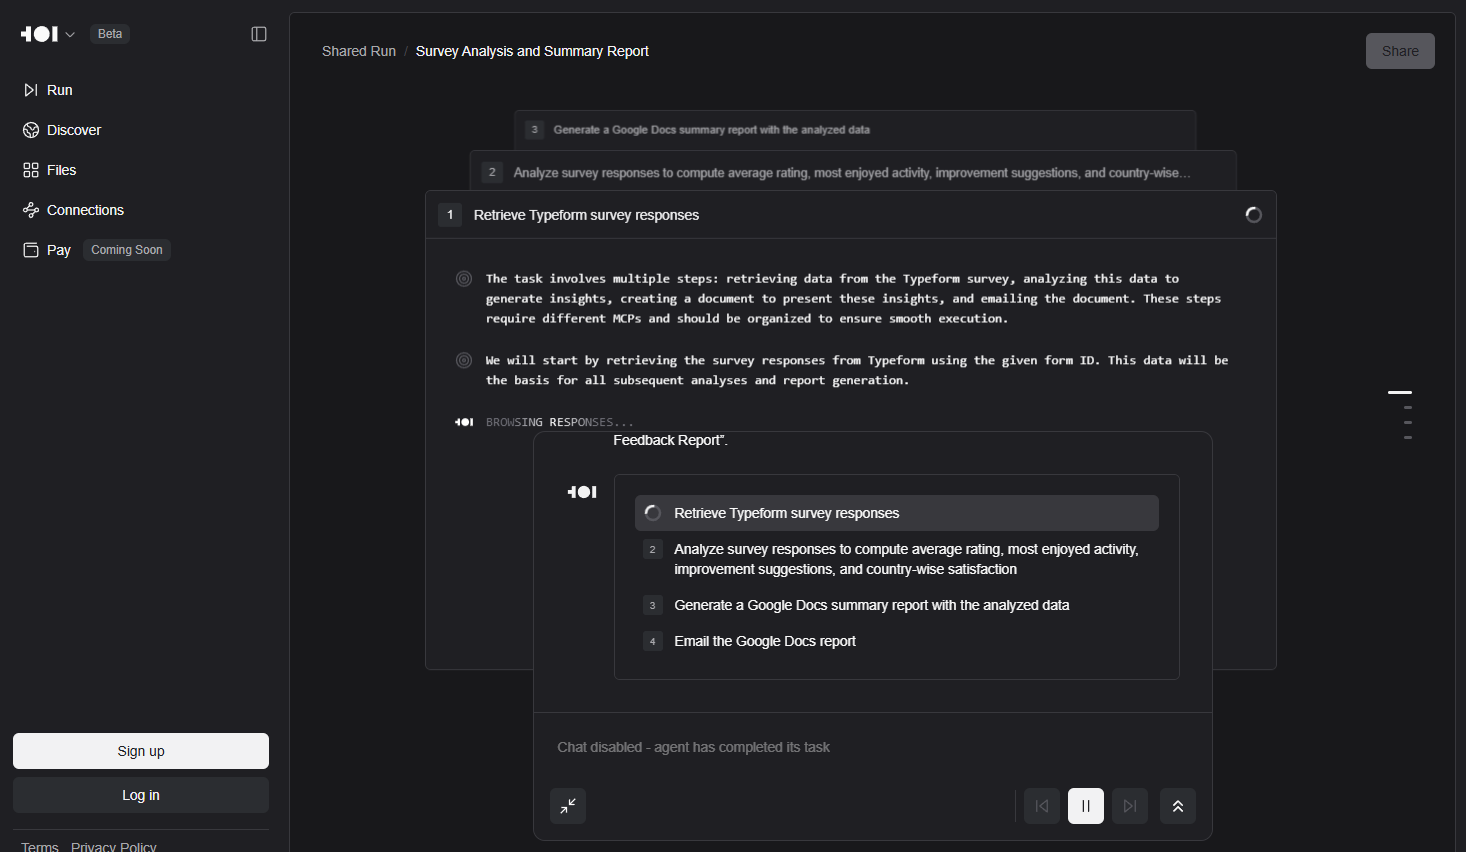
Task: Click the number 2 badge in the plan list
Action: (653, 549)
